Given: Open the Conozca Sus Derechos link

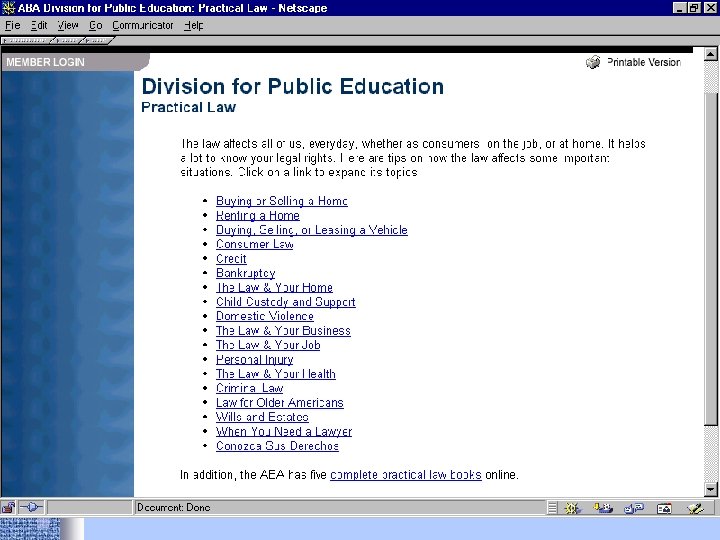Looking at the screenshot, I should (x=277, y=446).
